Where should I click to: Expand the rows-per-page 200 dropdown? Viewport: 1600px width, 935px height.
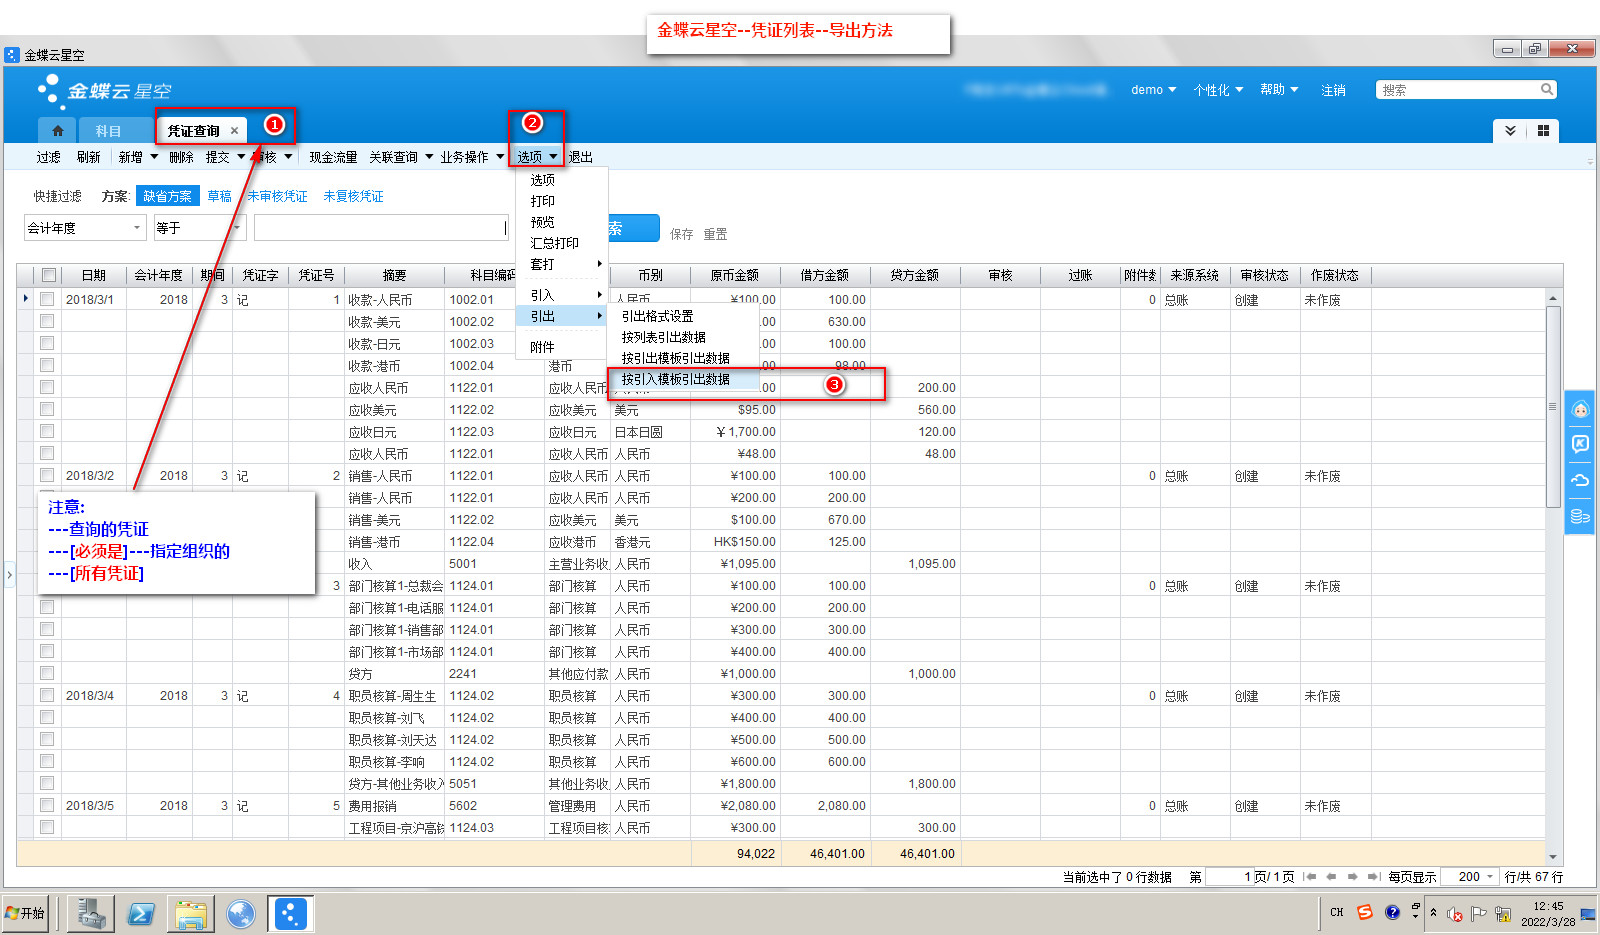1490,877
